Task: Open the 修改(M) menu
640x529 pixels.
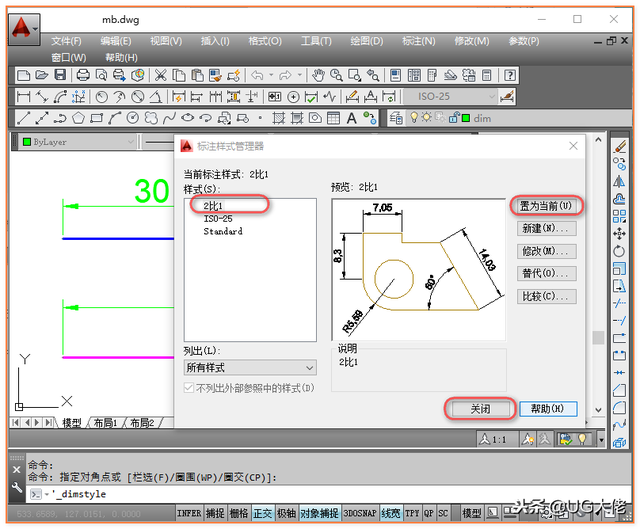Action: click(x=471, y=41)
